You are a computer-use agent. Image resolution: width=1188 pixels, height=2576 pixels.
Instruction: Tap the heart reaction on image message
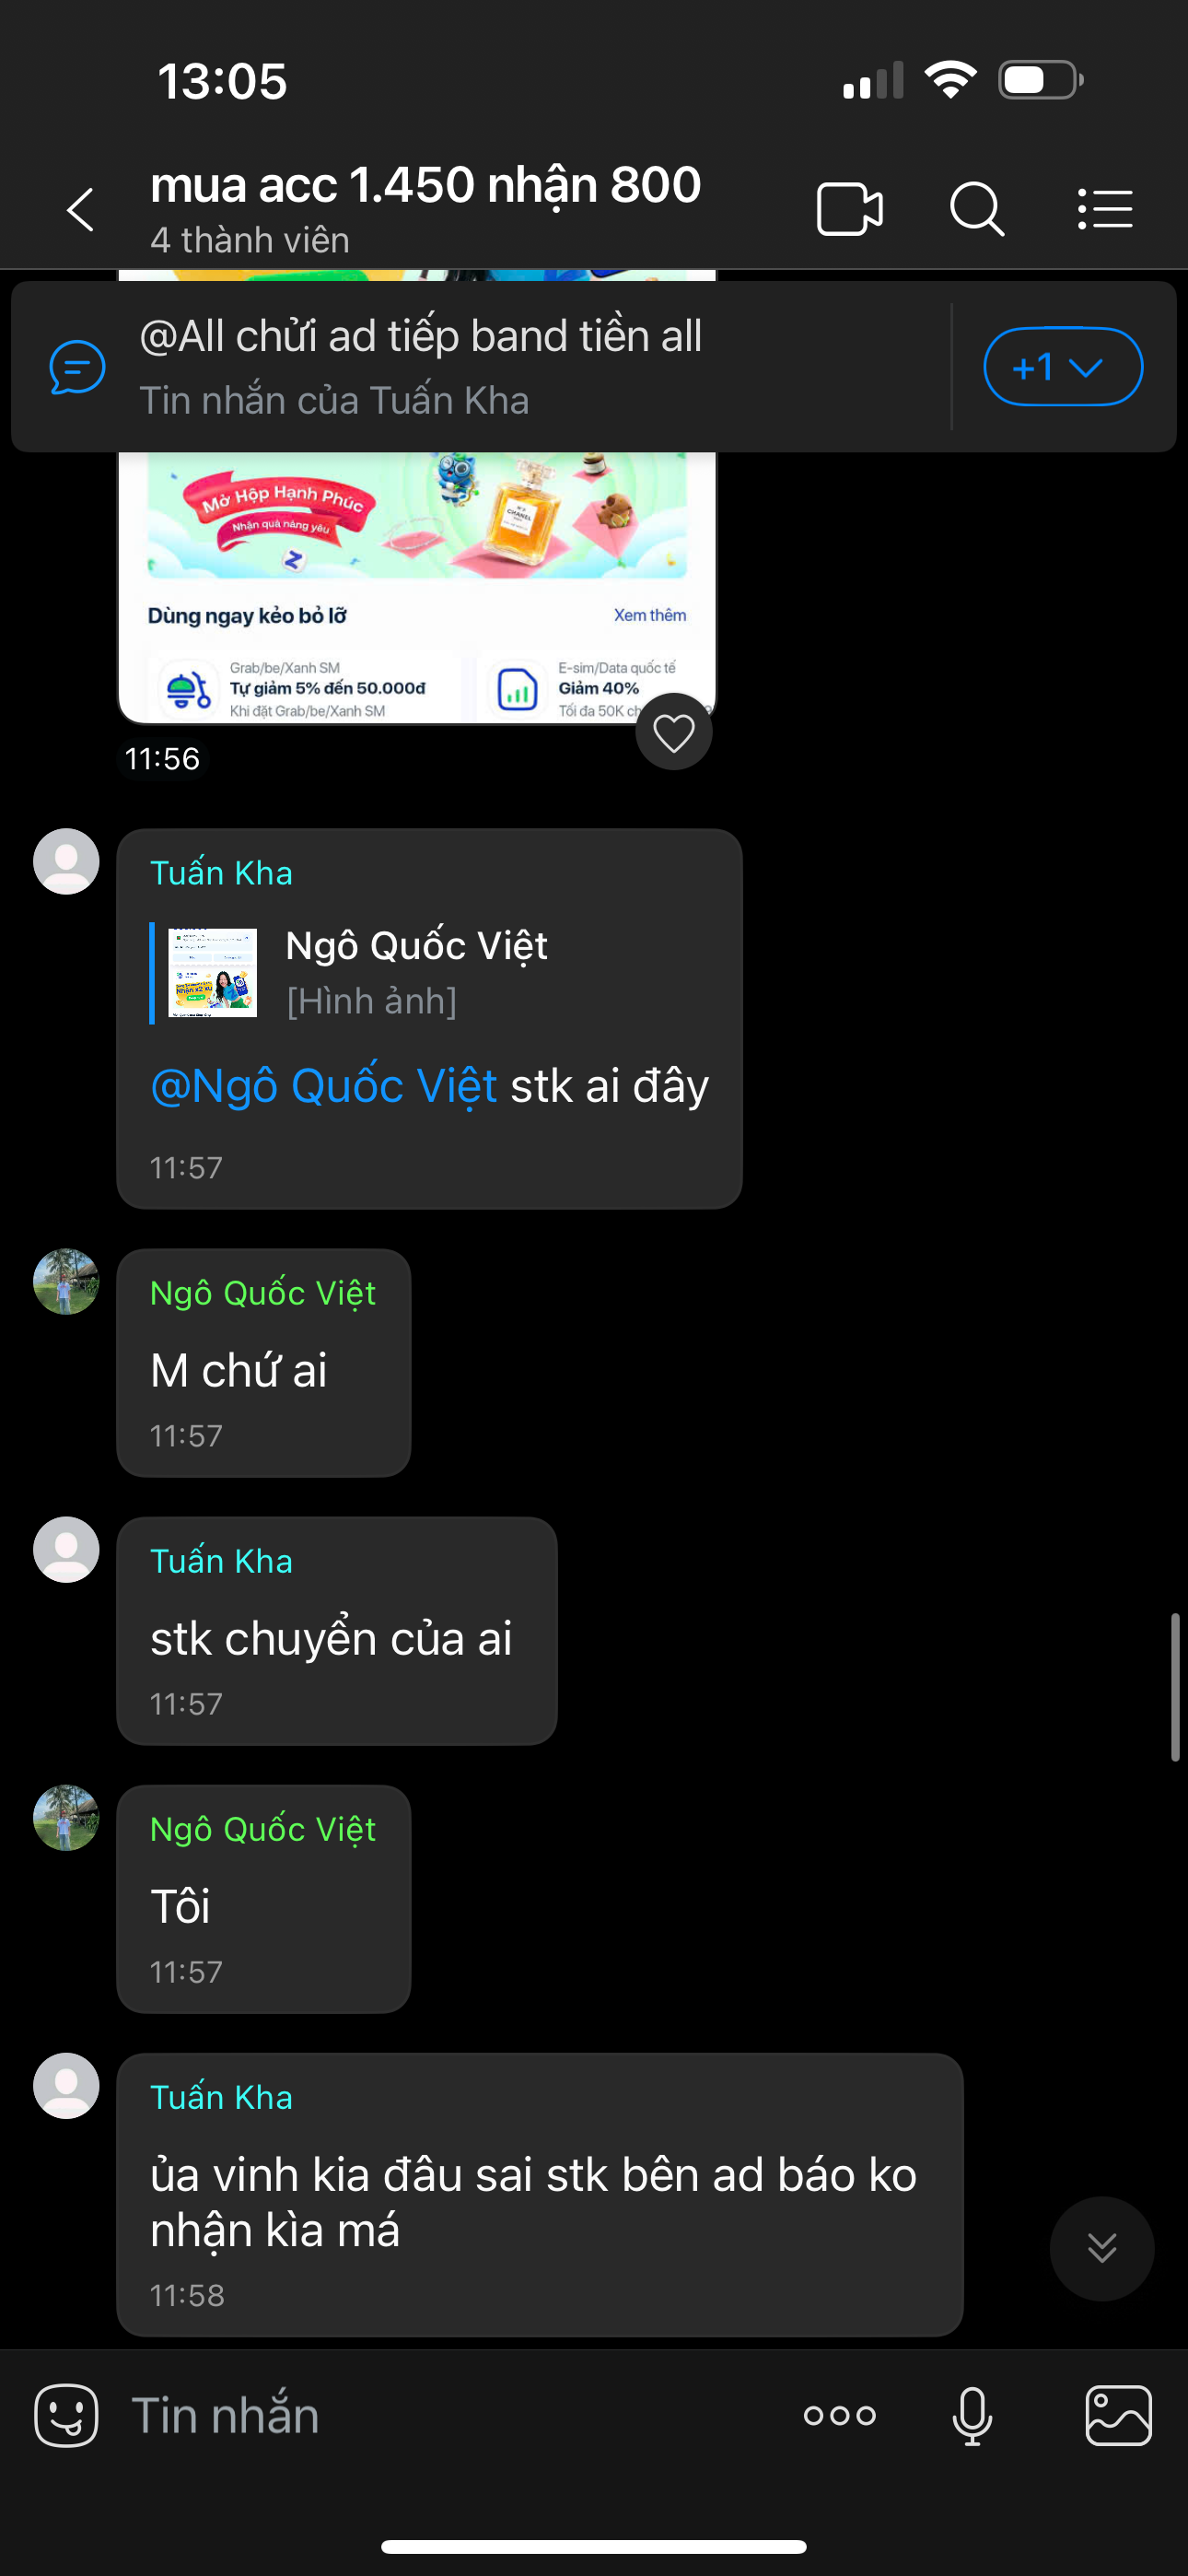[x=674, y=732]
